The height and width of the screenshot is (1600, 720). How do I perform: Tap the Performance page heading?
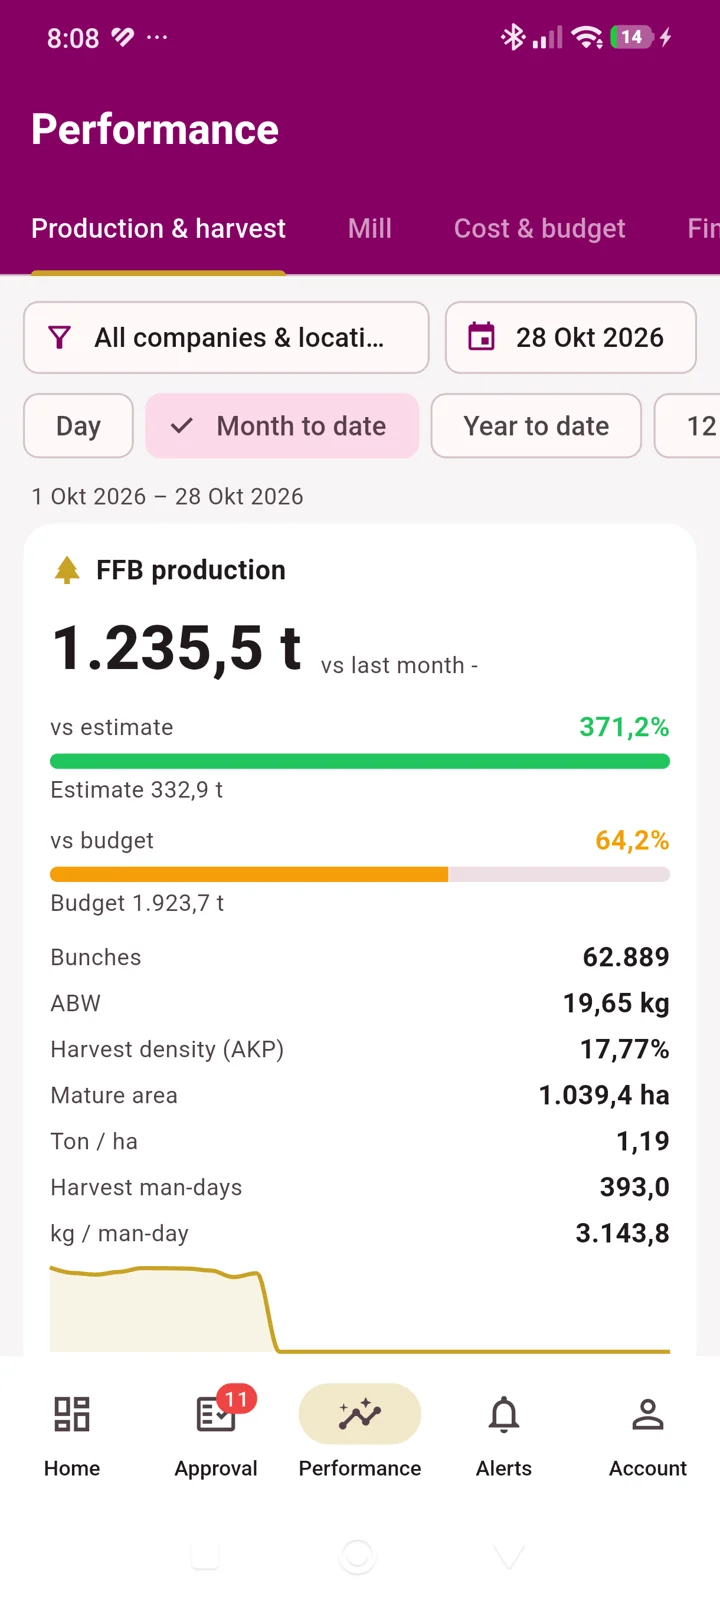click(x=155, y=130)
